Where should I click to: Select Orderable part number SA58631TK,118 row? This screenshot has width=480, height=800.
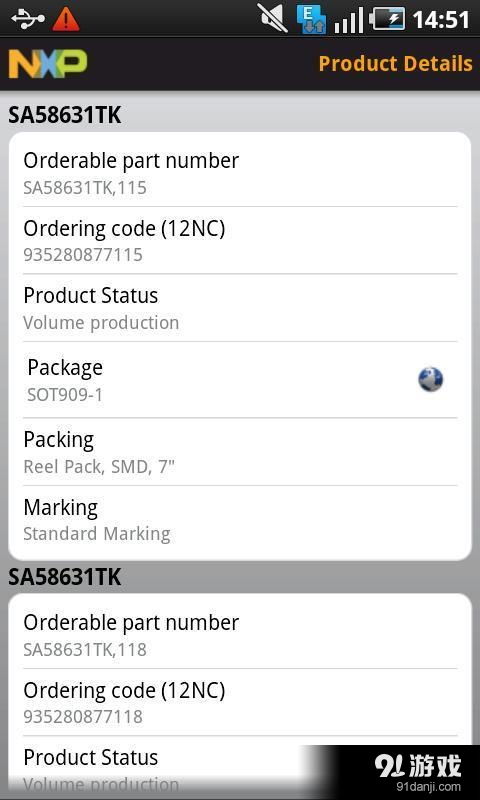pyautogui.click(x=240, y=635)
